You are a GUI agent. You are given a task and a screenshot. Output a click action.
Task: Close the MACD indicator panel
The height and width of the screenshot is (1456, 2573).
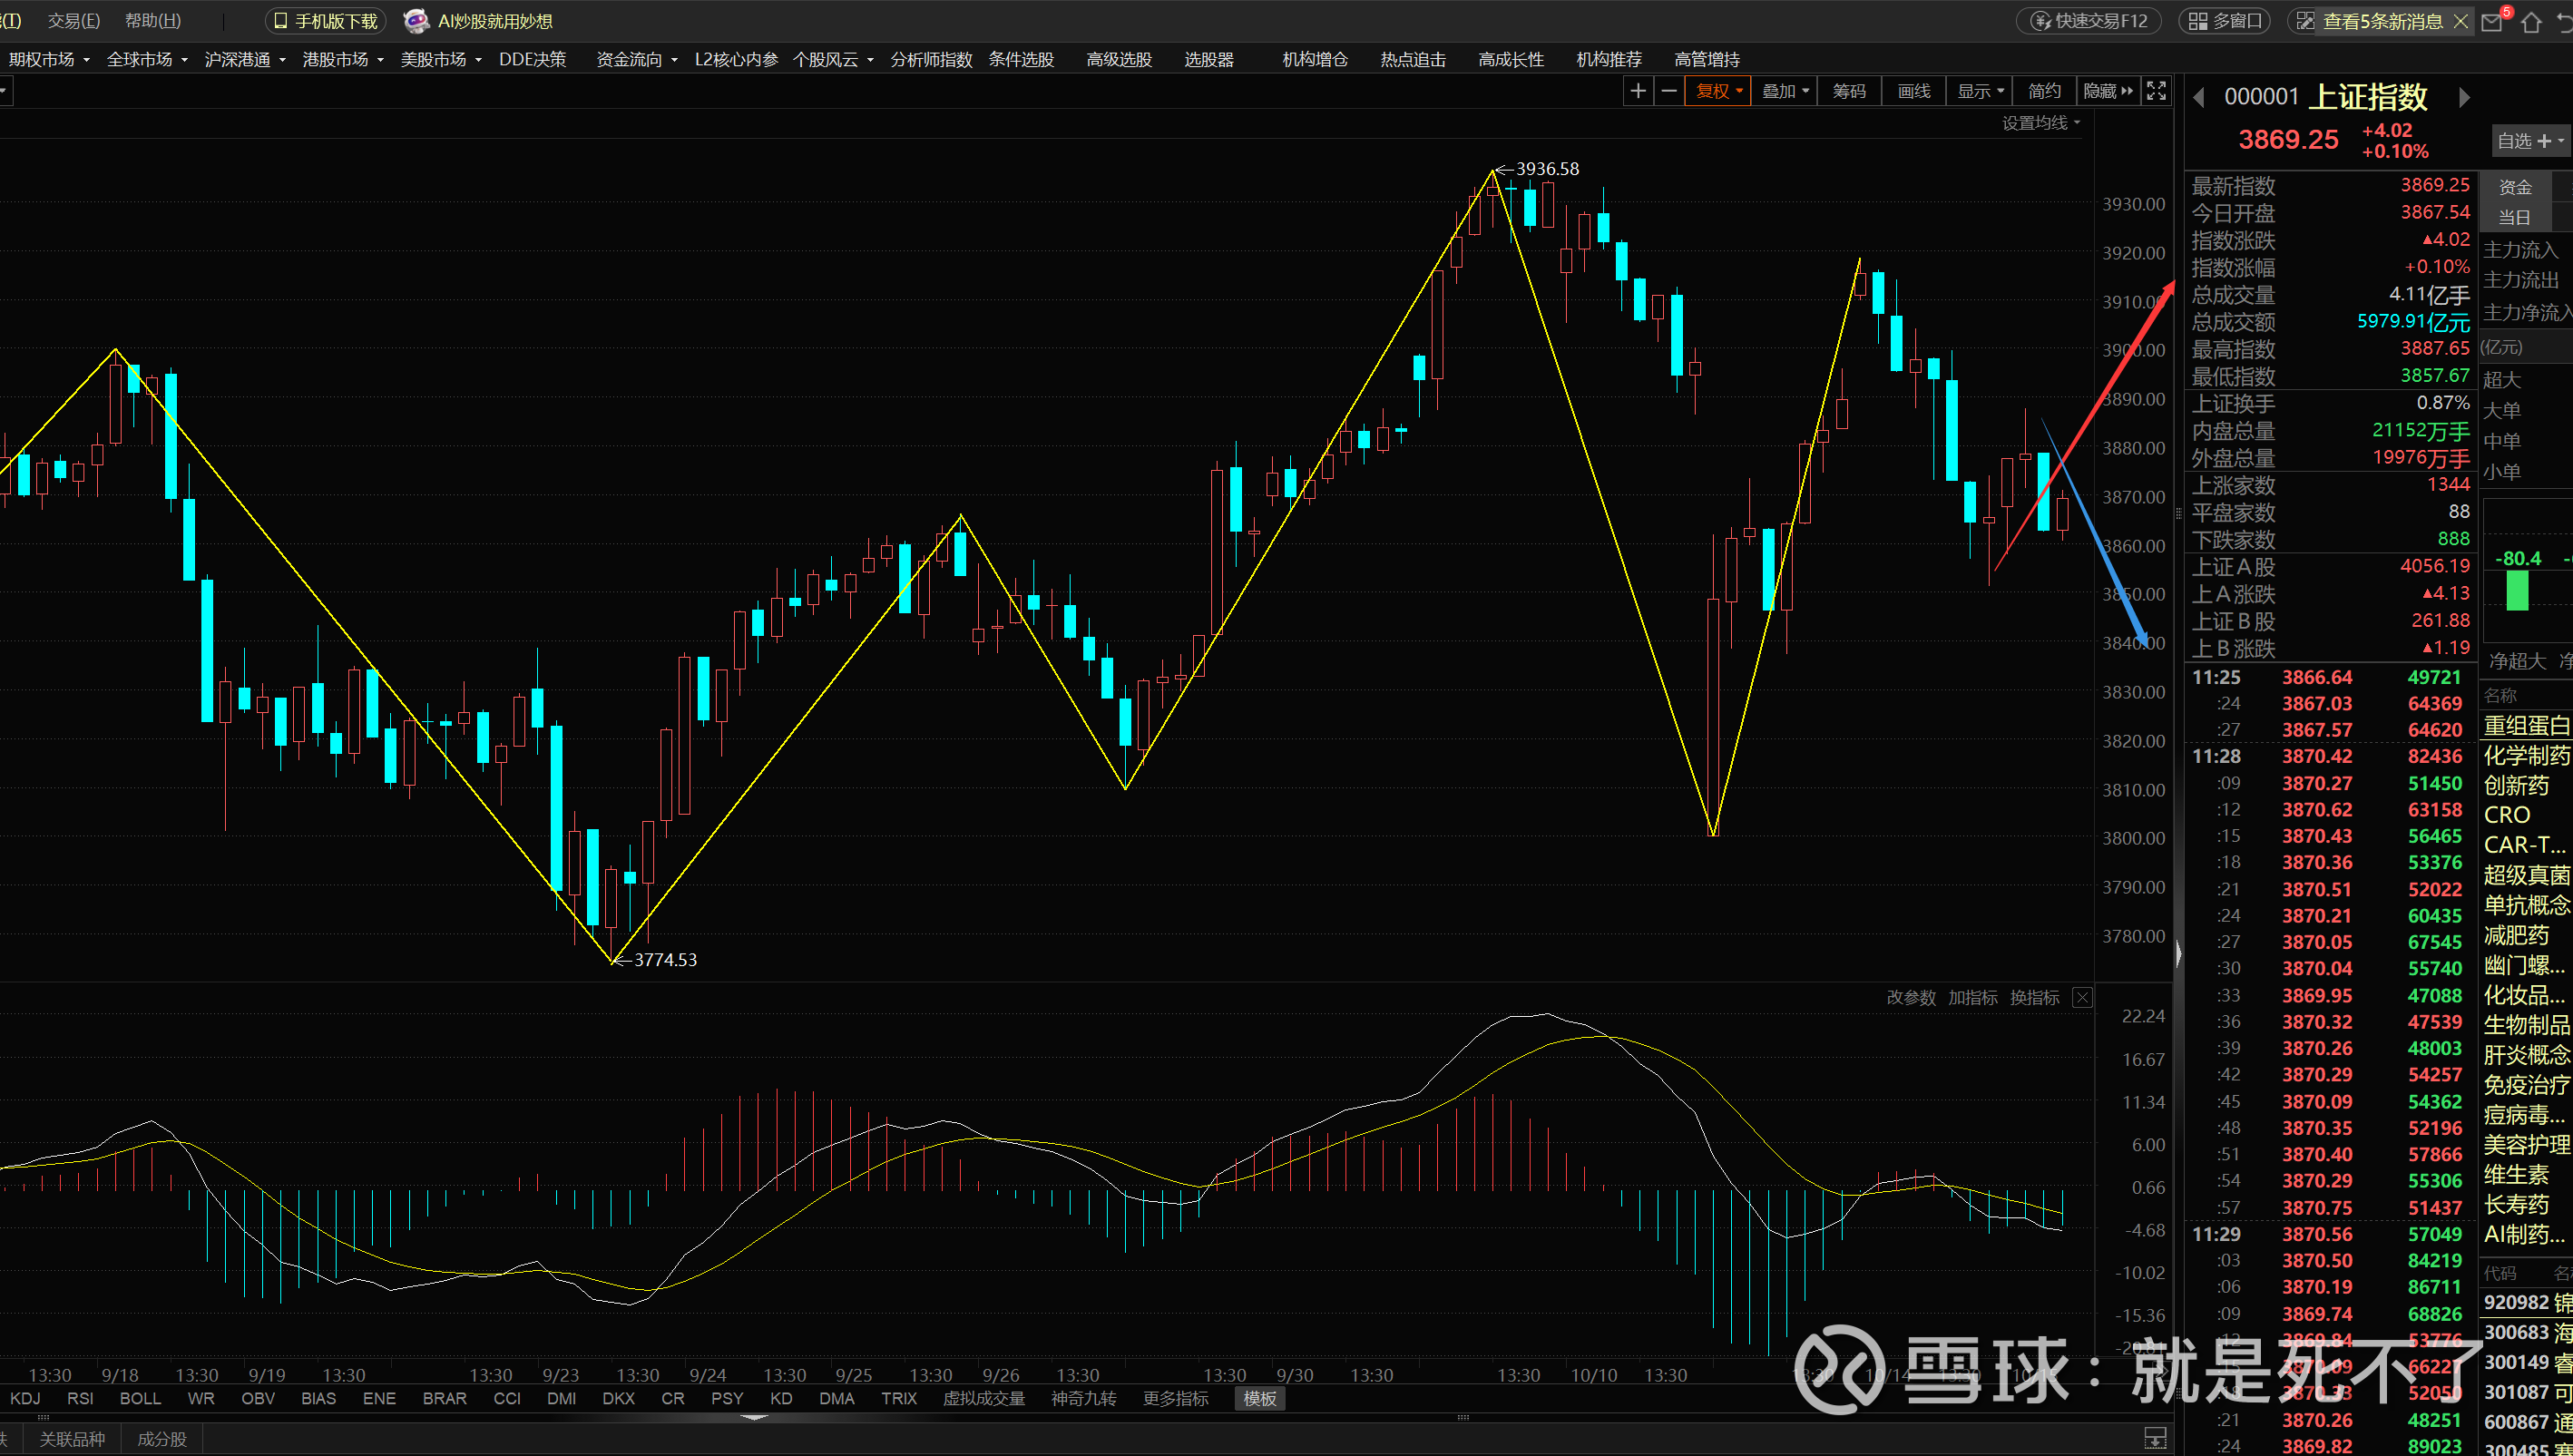click(x=2082, y=997)
